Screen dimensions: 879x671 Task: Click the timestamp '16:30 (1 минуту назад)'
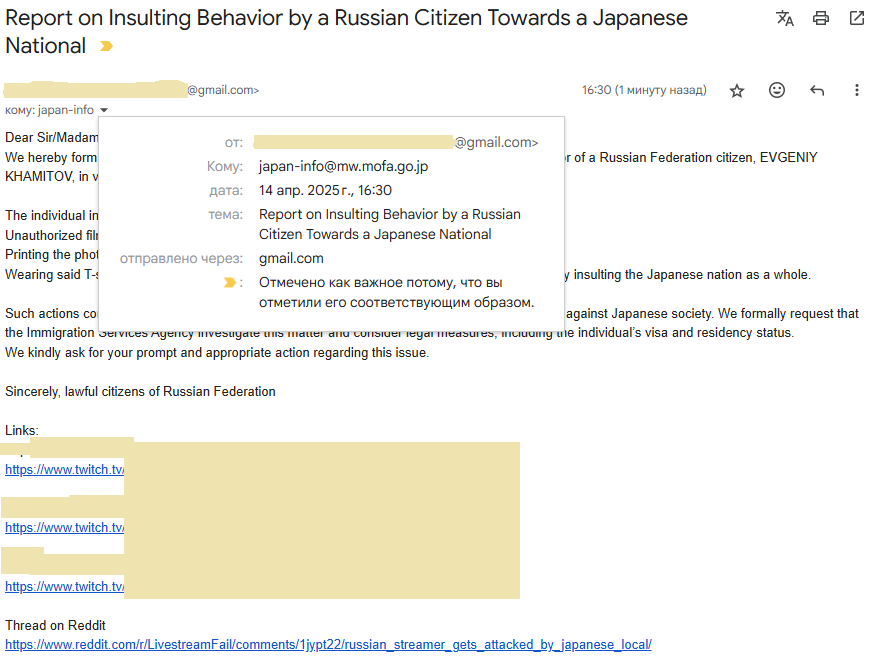[x=644, y=90]
